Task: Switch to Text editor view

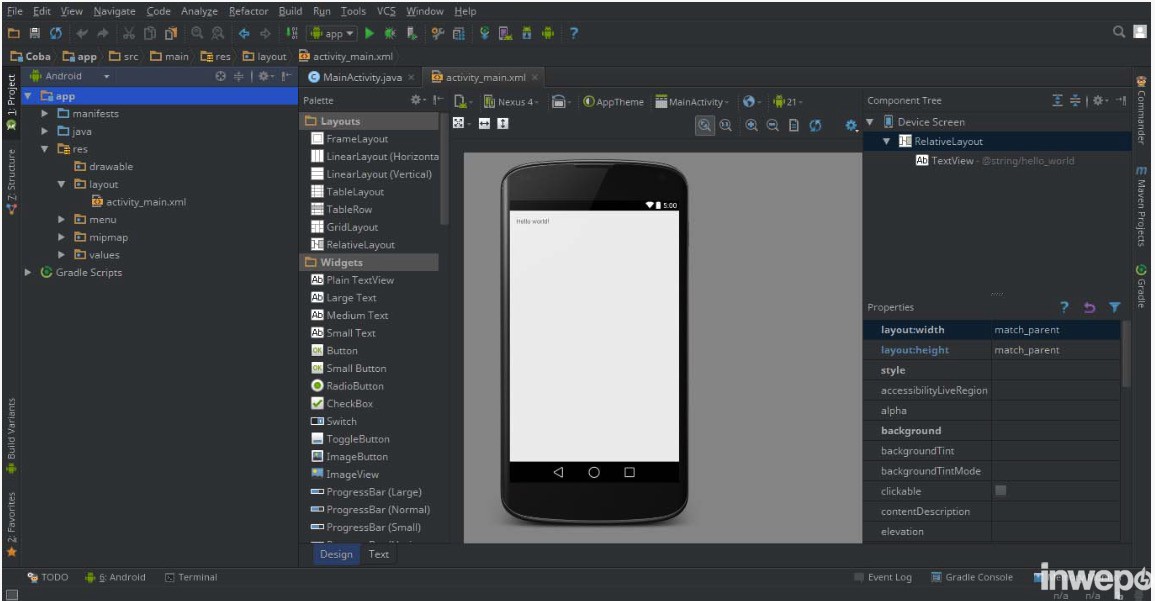Action: tap(379, 554)
